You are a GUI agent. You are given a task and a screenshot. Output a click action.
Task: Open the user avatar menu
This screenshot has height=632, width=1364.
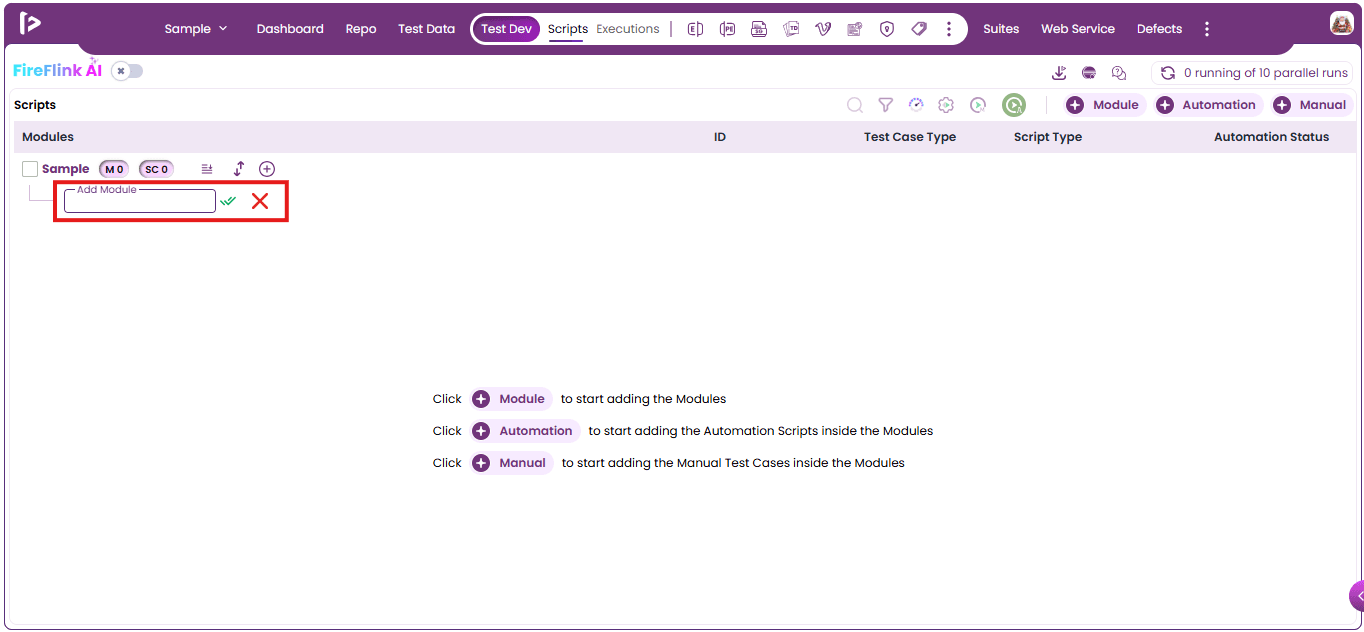pos(1341,24)
